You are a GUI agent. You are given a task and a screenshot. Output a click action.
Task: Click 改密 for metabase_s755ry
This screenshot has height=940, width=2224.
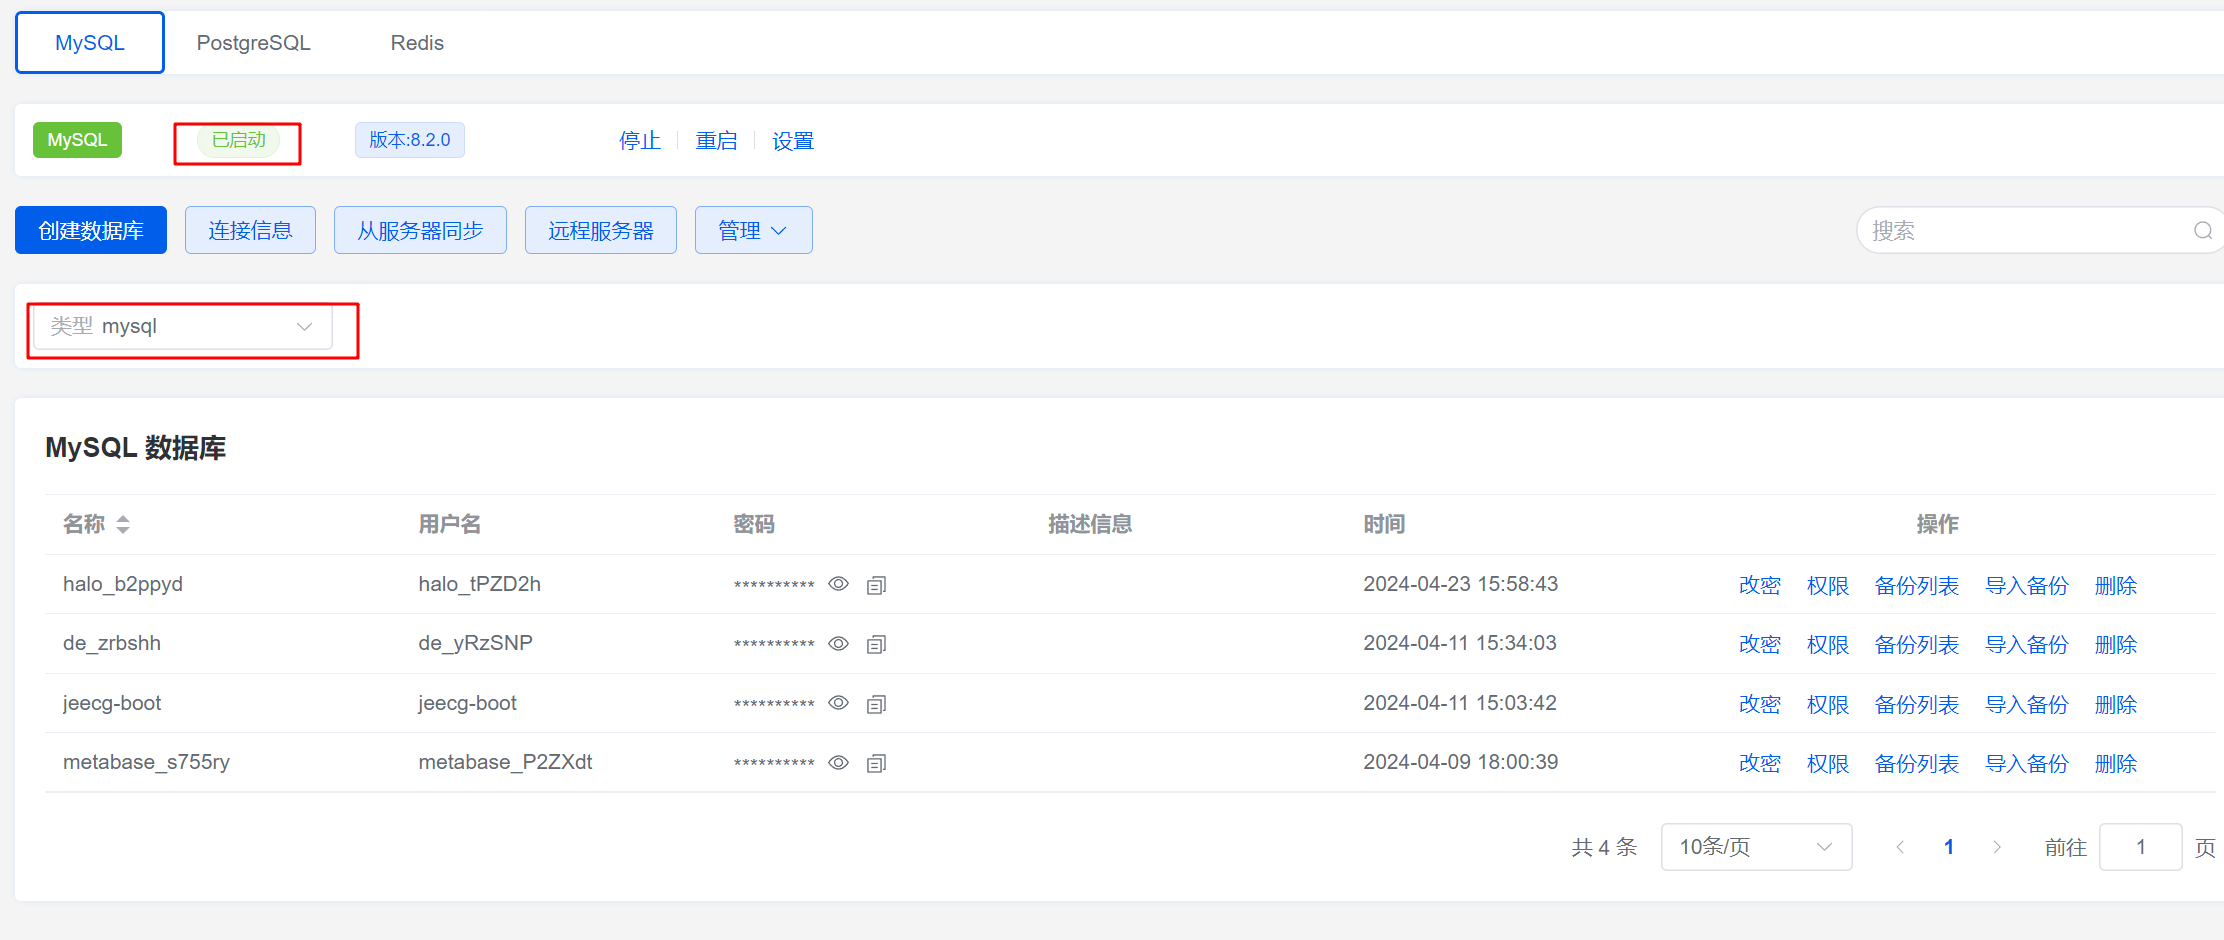click(1760, 764)
